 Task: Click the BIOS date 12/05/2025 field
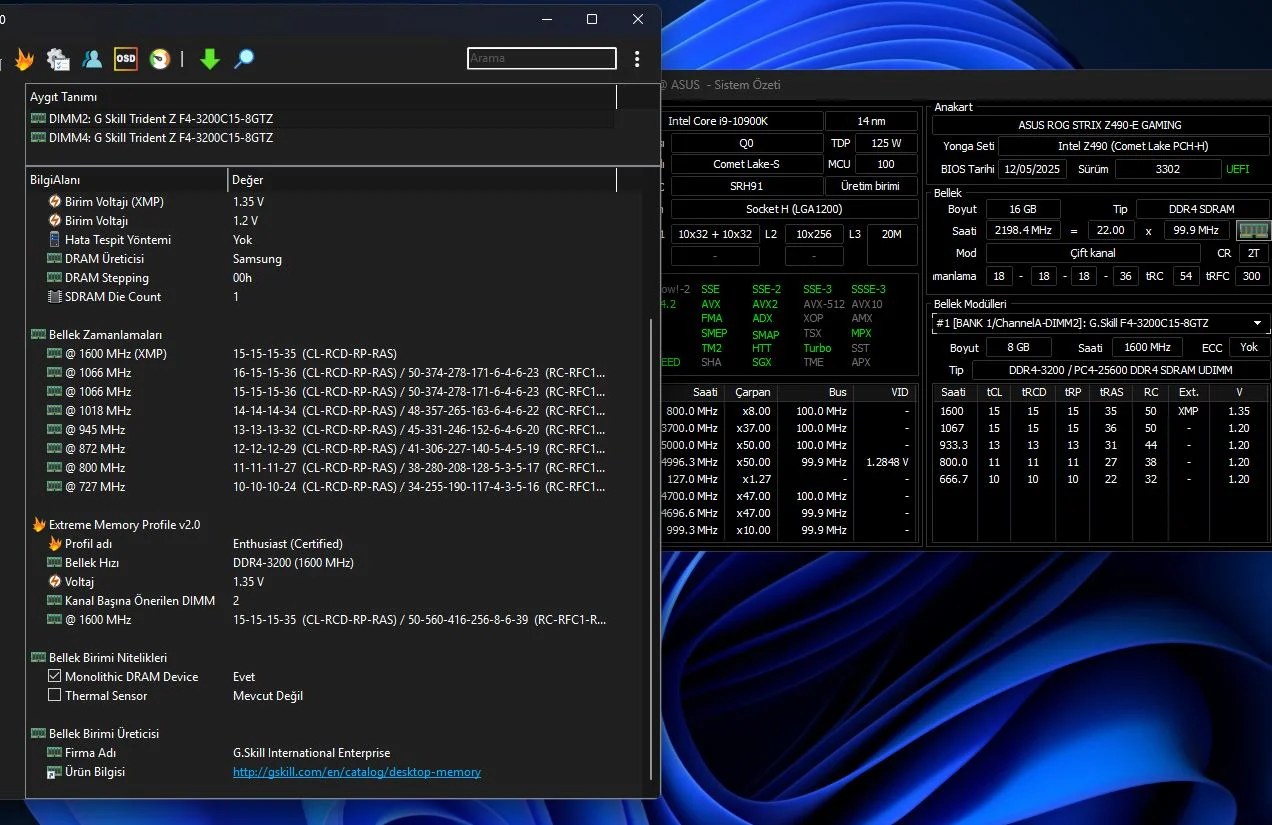tap(1034, 169)
